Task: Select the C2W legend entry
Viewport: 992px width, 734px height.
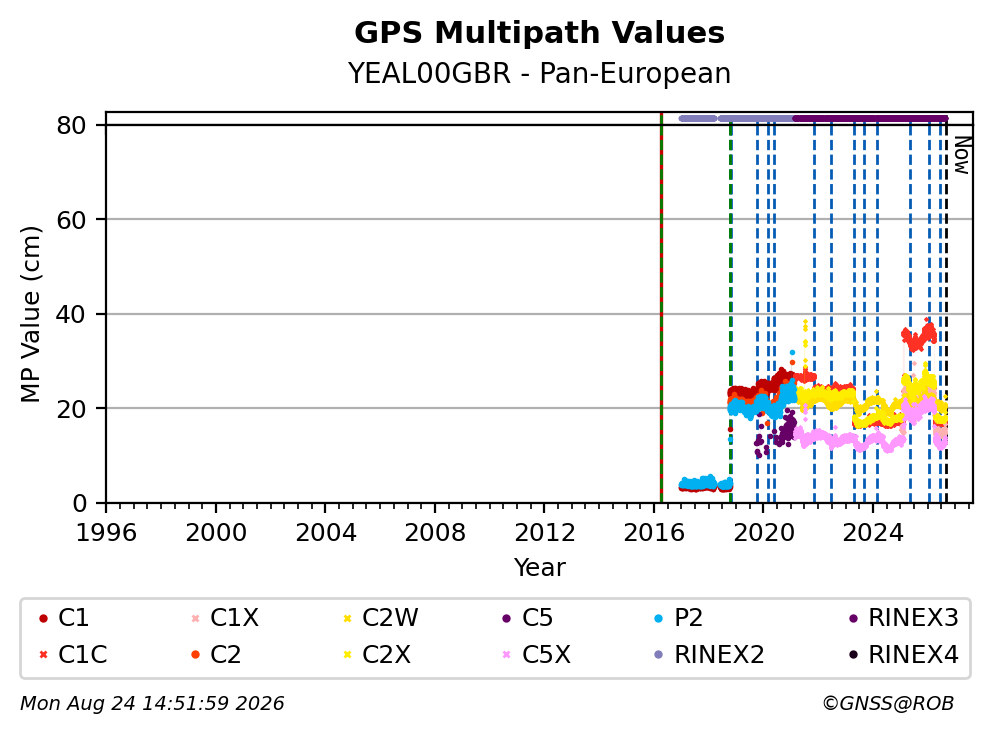Action: click(380, 618)
